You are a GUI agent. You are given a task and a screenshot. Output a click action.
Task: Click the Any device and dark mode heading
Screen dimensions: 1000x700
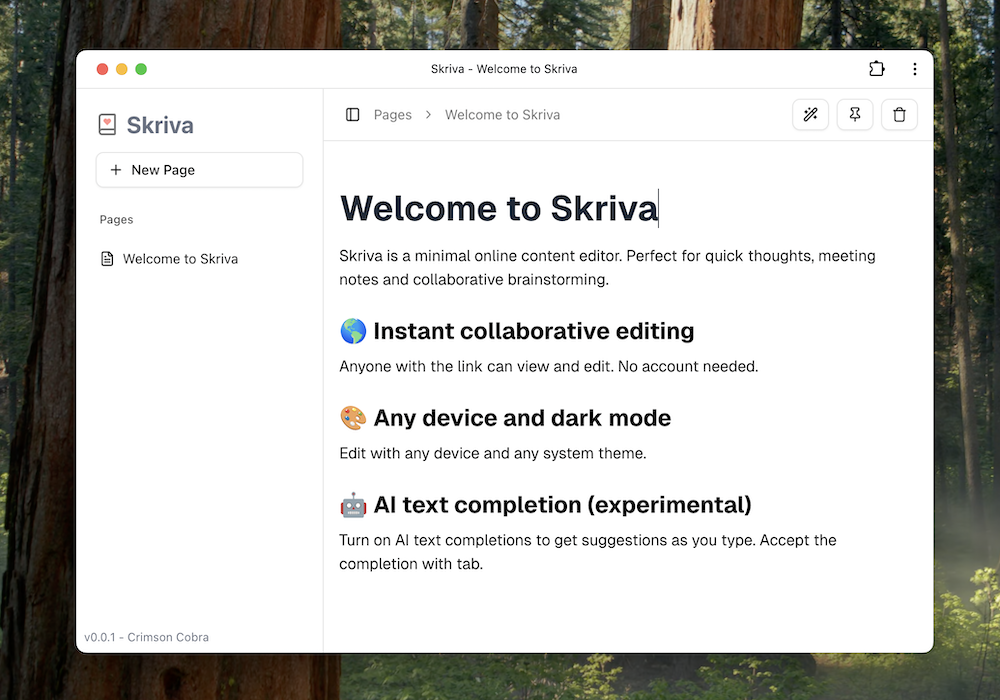522,418
